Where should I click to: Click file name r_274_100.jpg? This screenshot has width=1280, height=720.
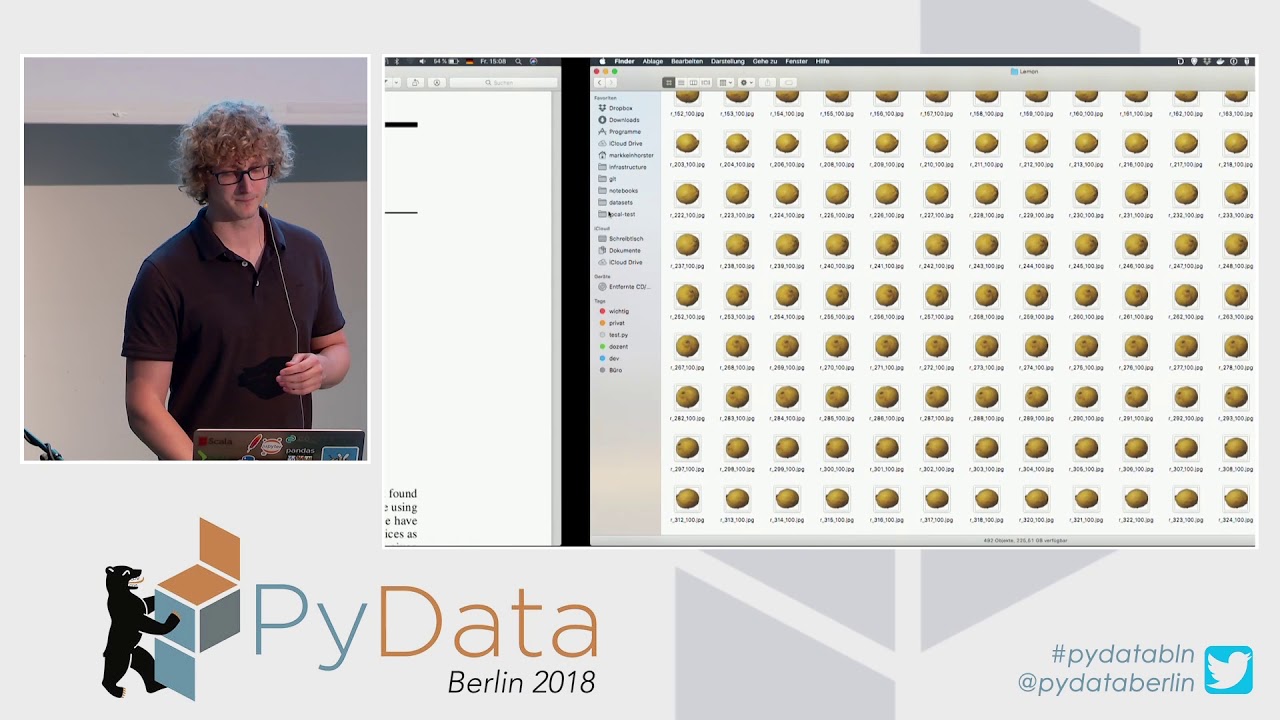point(1037,368)
